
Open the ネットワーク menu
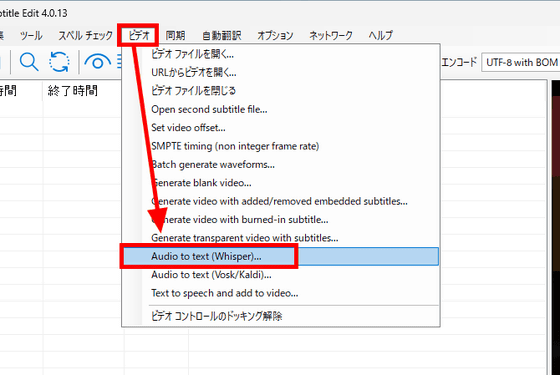pyautogui.click(x=331, y=35)
